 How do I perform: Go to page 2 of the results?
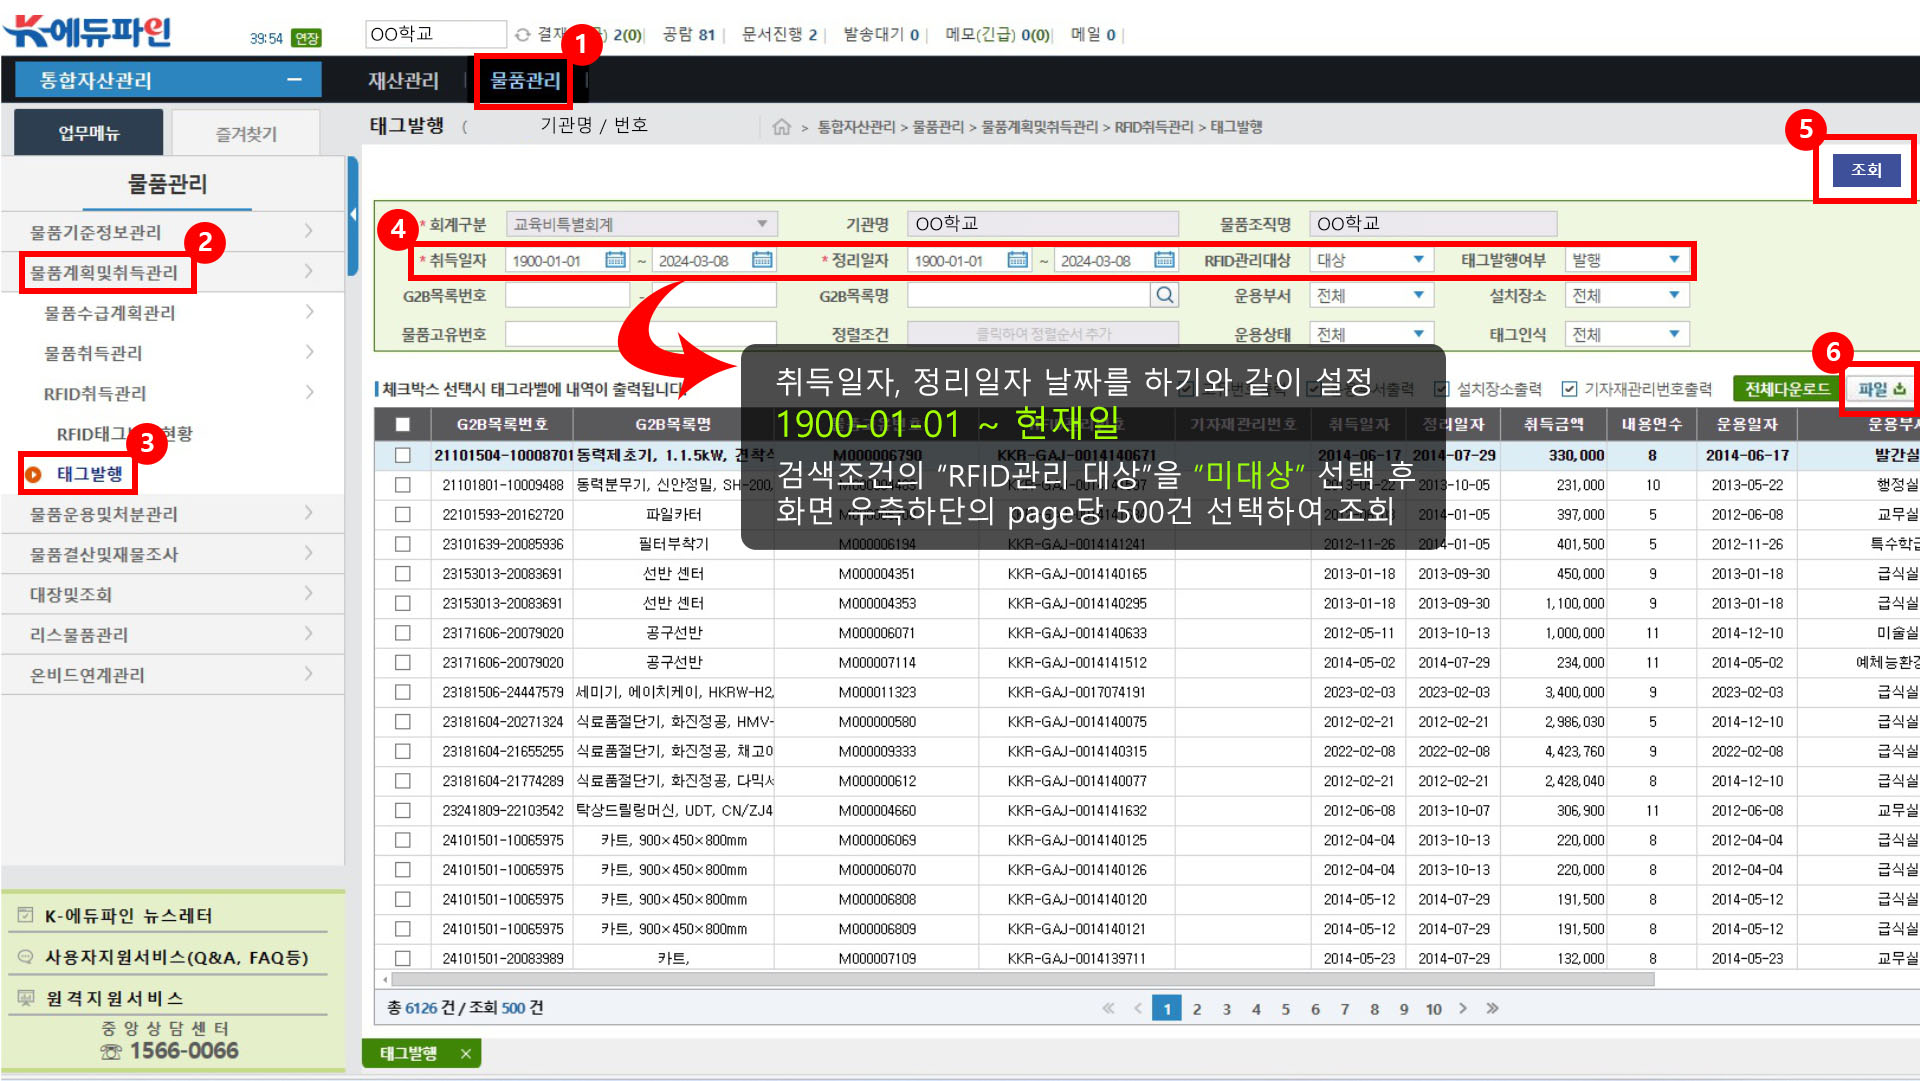pyautogui.click(x=1196, y=1009)
